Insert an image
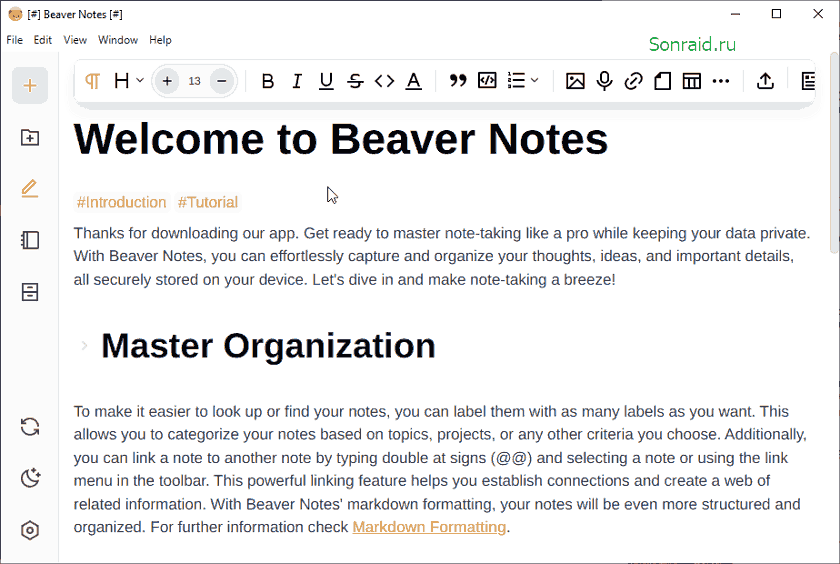840x564 pixels. click(575, 81)
